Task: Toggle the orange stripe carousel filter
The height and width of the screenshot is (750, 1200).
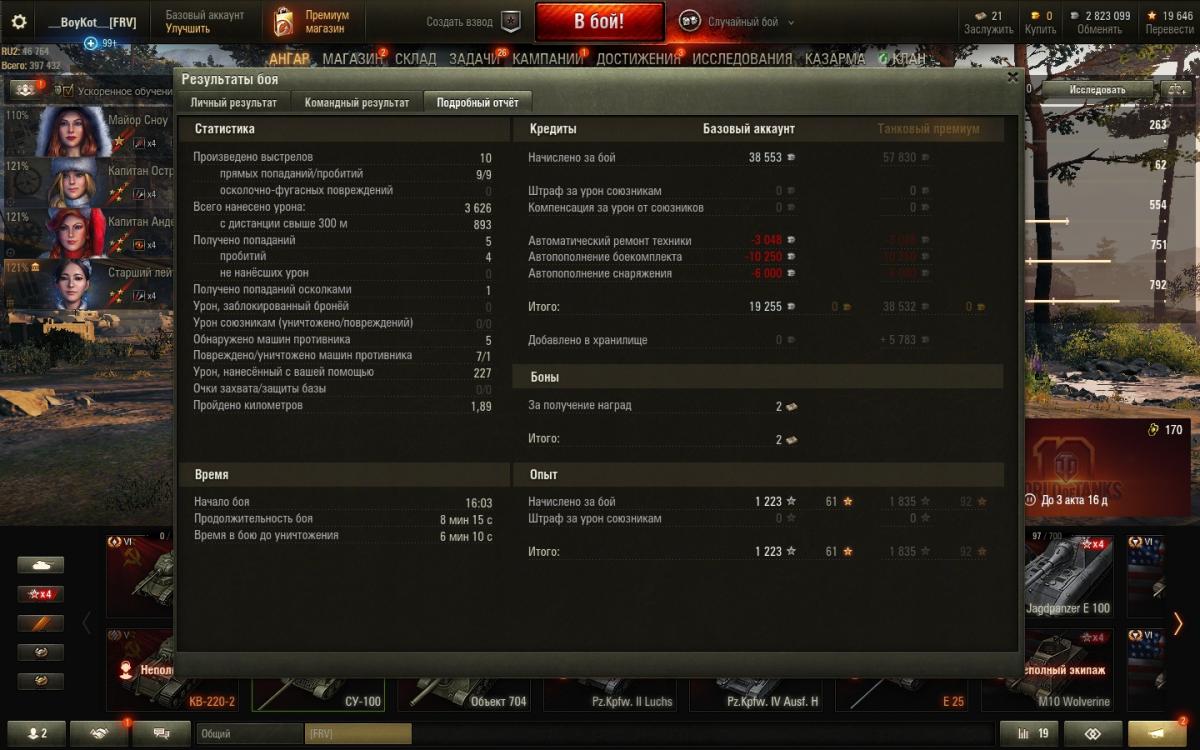Action: pyautogui.click(x=40, y=623)
